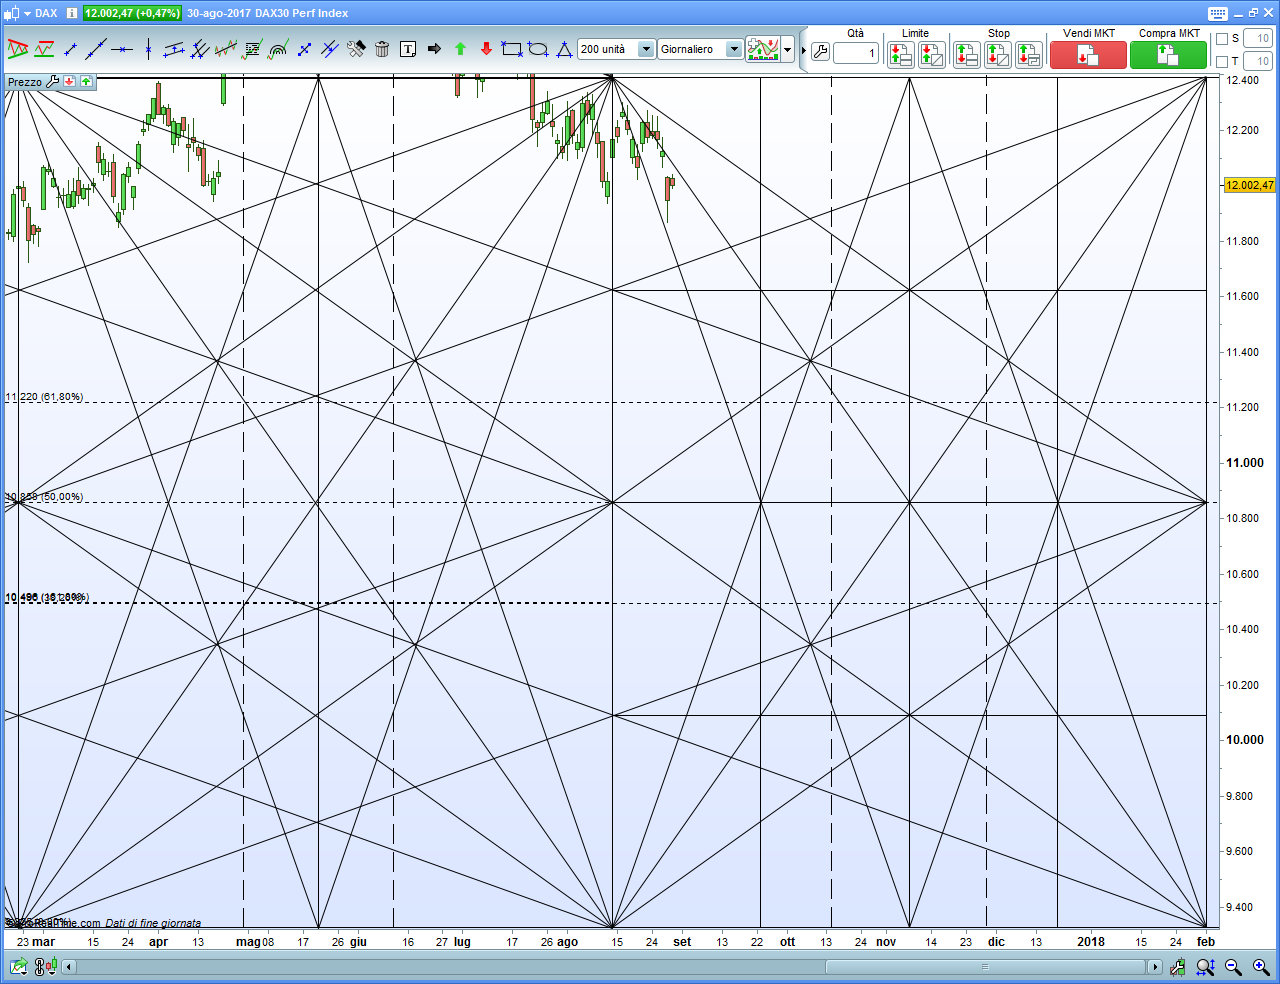Click the green chart export icon
Viewport: 1280px width, 984px height.
(x=18, y=966)
